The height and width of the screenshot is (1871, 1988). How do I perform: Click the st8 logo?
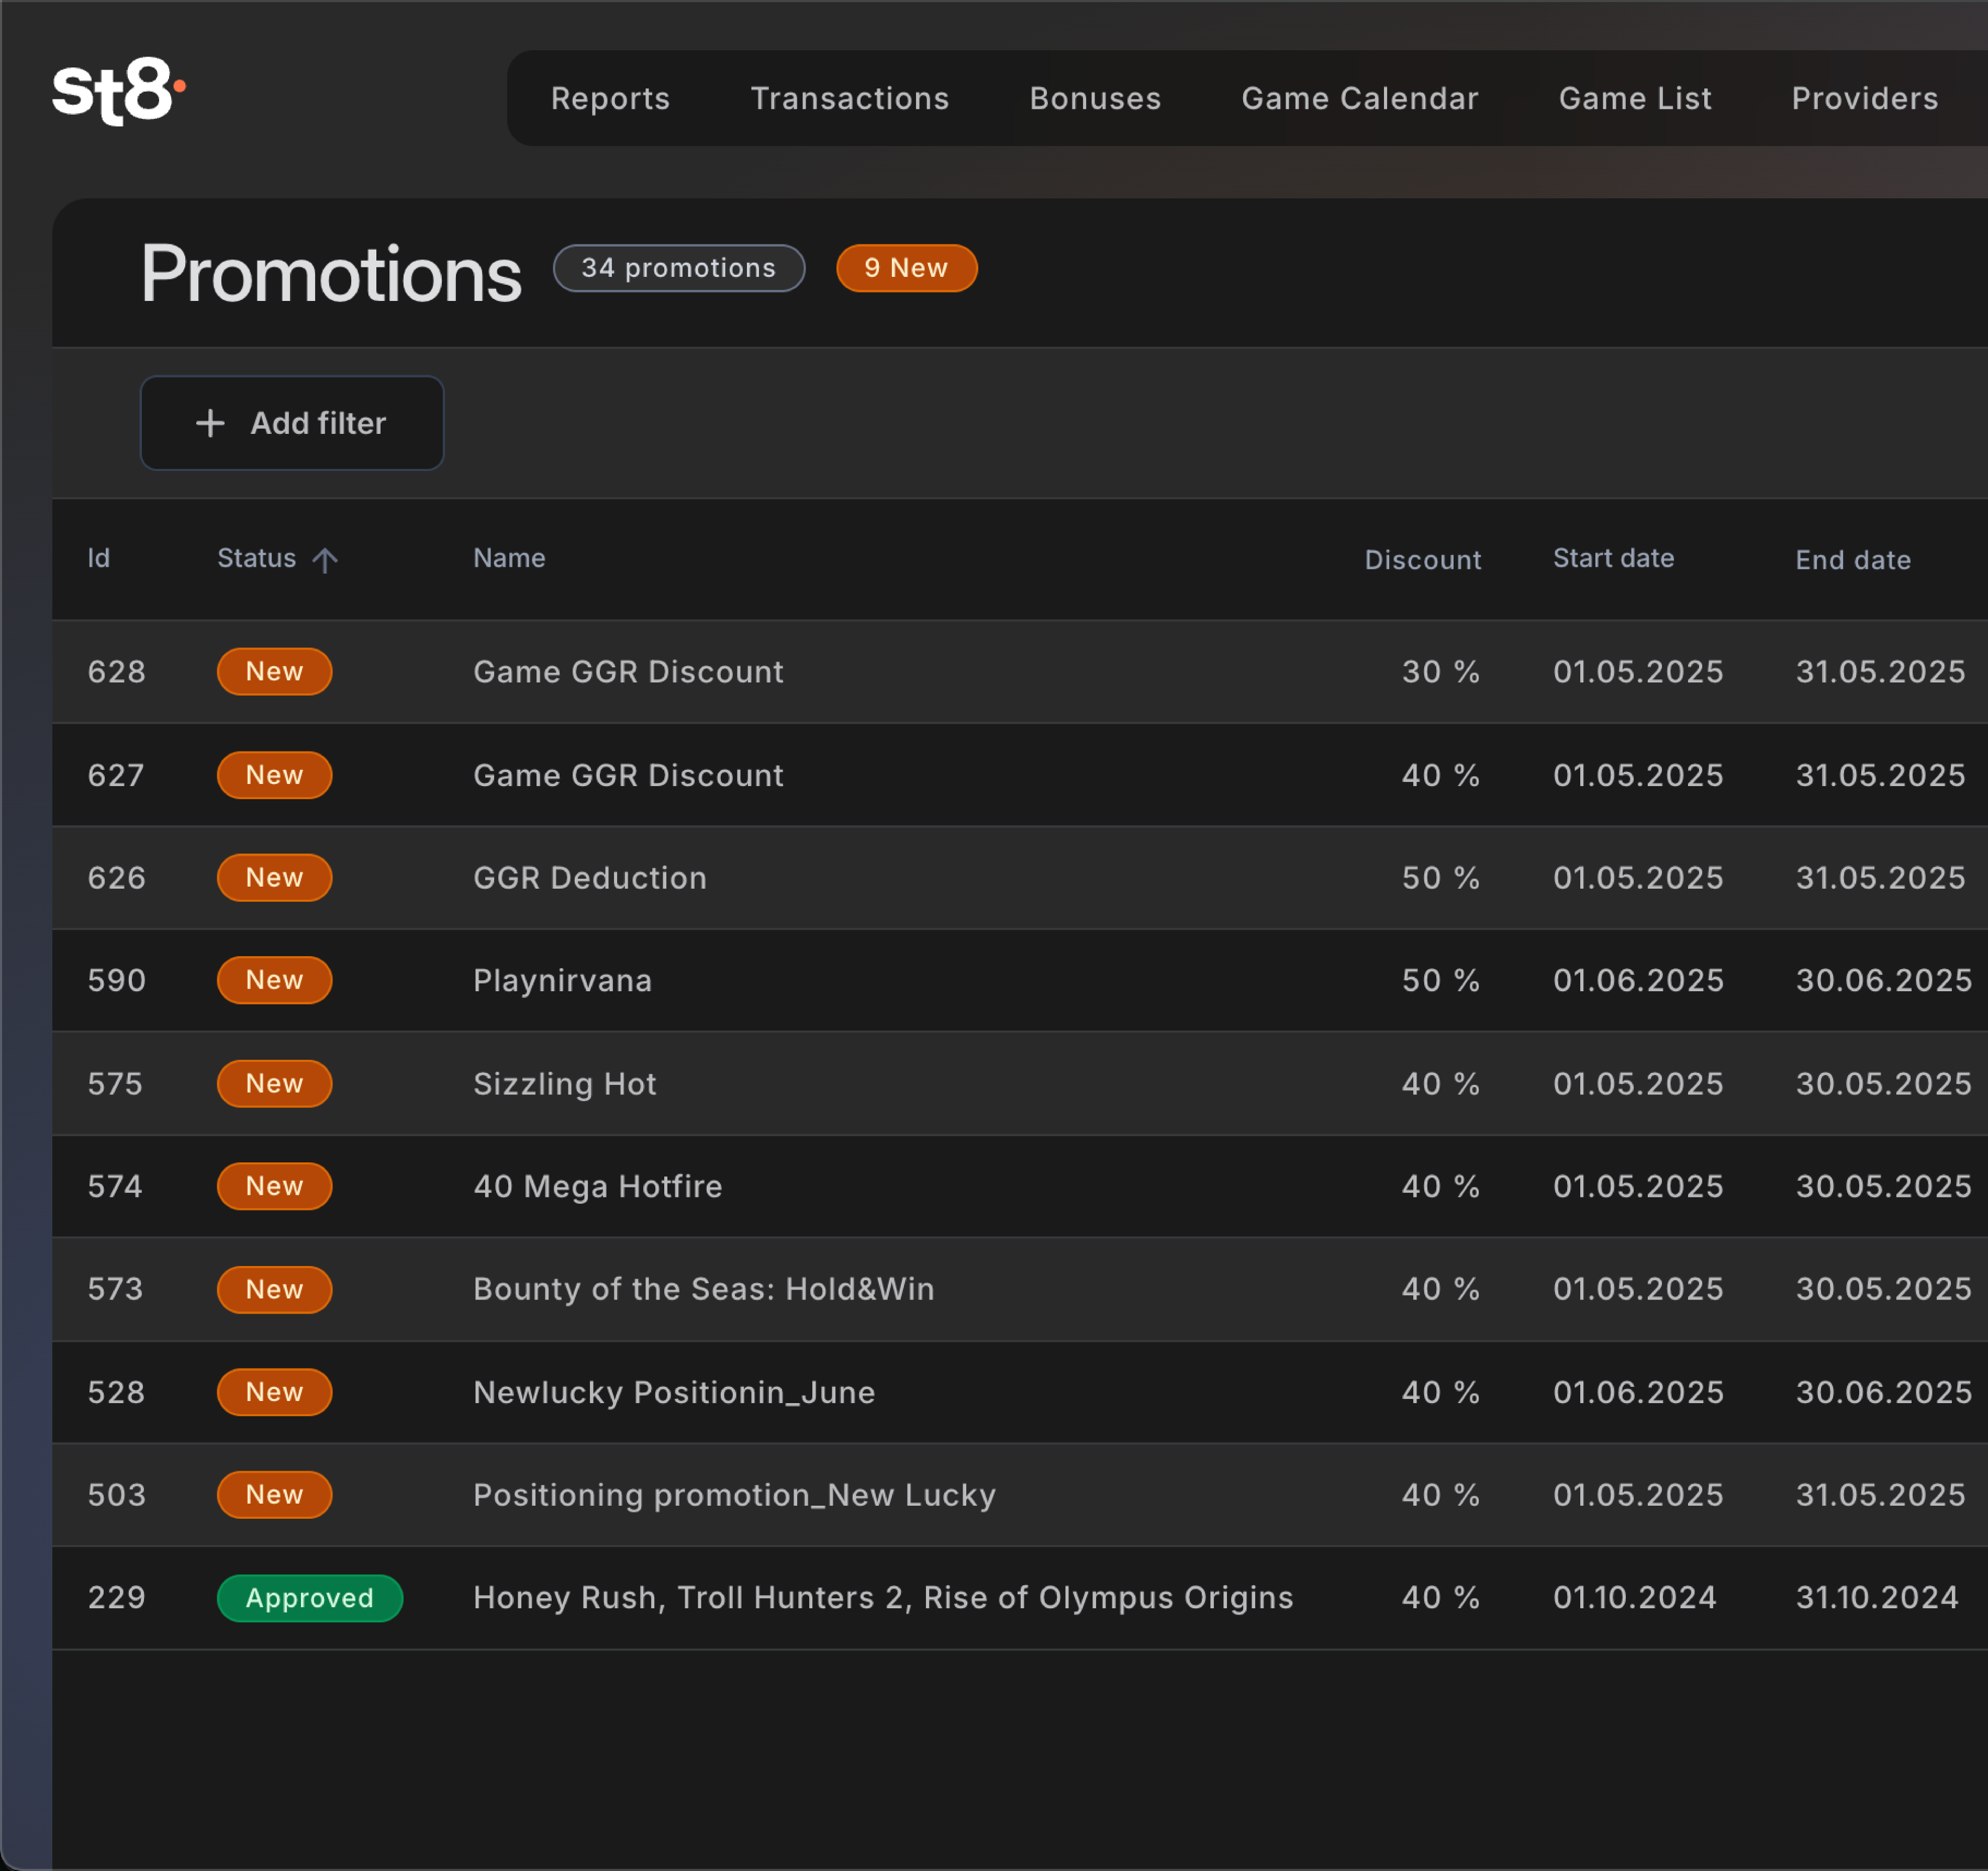coord(117,92)
